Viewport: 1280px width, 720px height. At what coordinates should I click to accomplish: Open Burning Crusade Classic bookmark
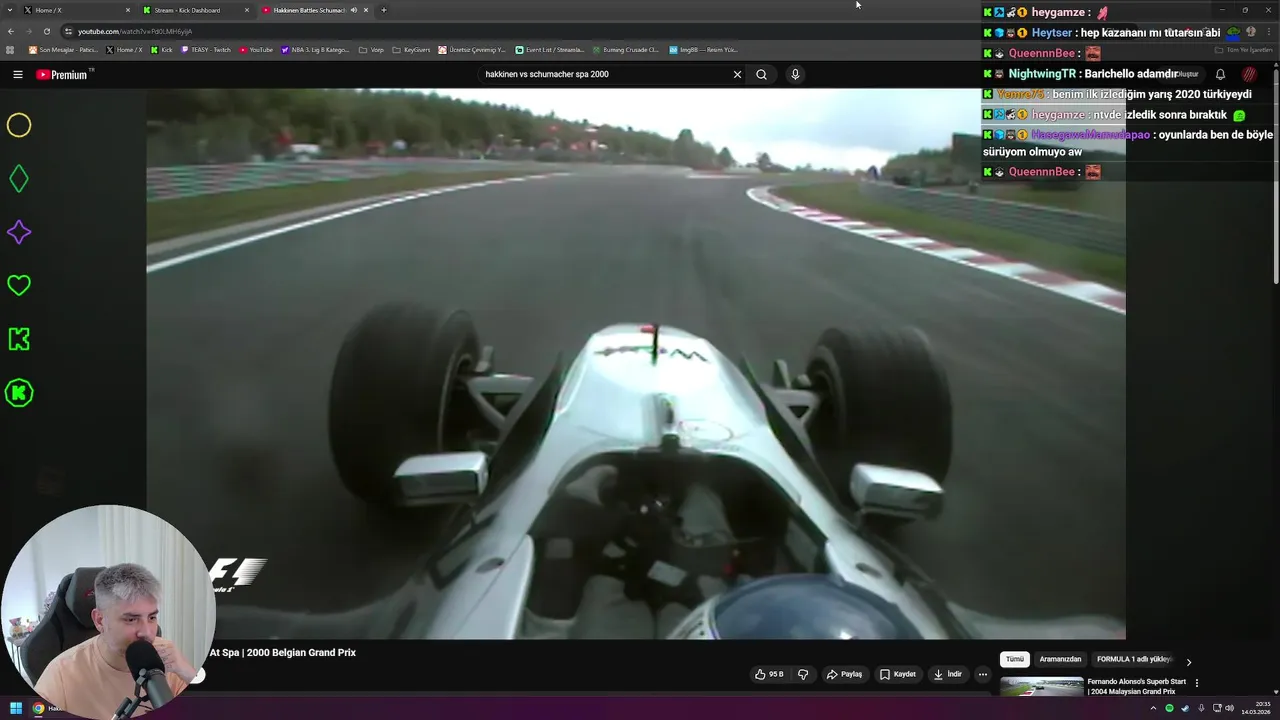(626, 49)
